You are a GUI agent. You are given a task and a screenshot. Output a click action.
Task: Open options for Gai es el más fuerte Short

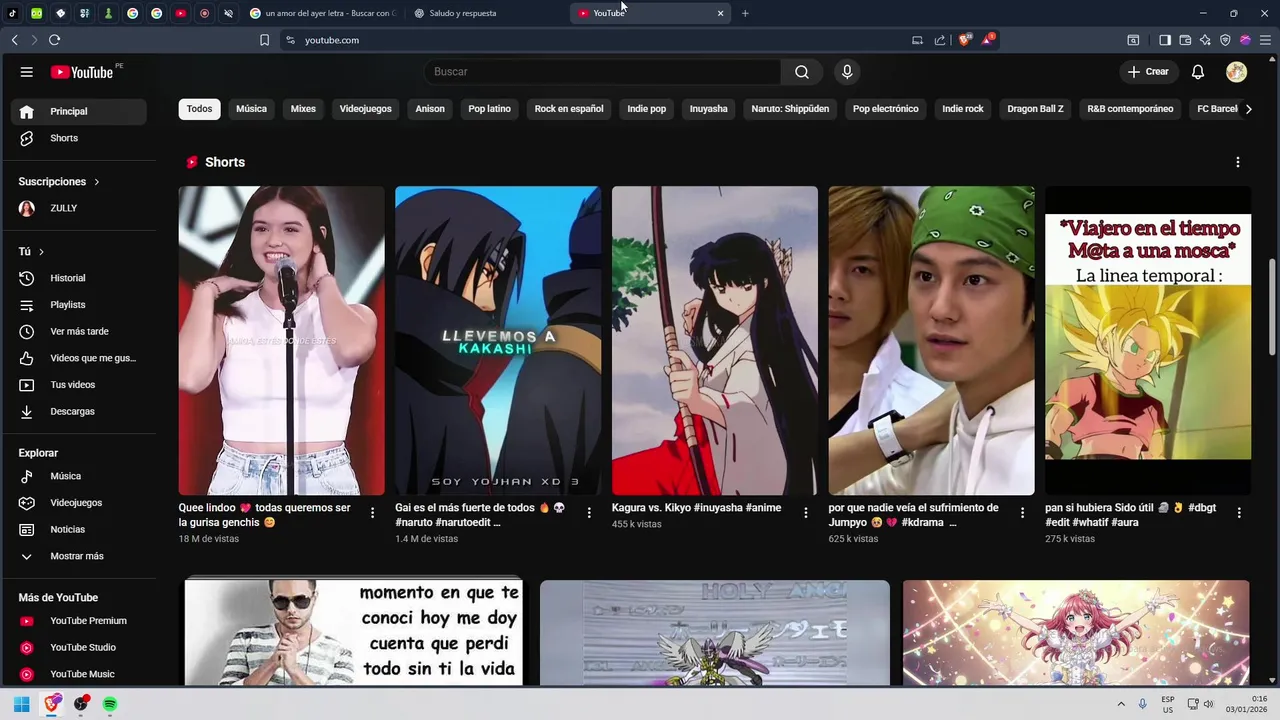[x=589, y=513]
